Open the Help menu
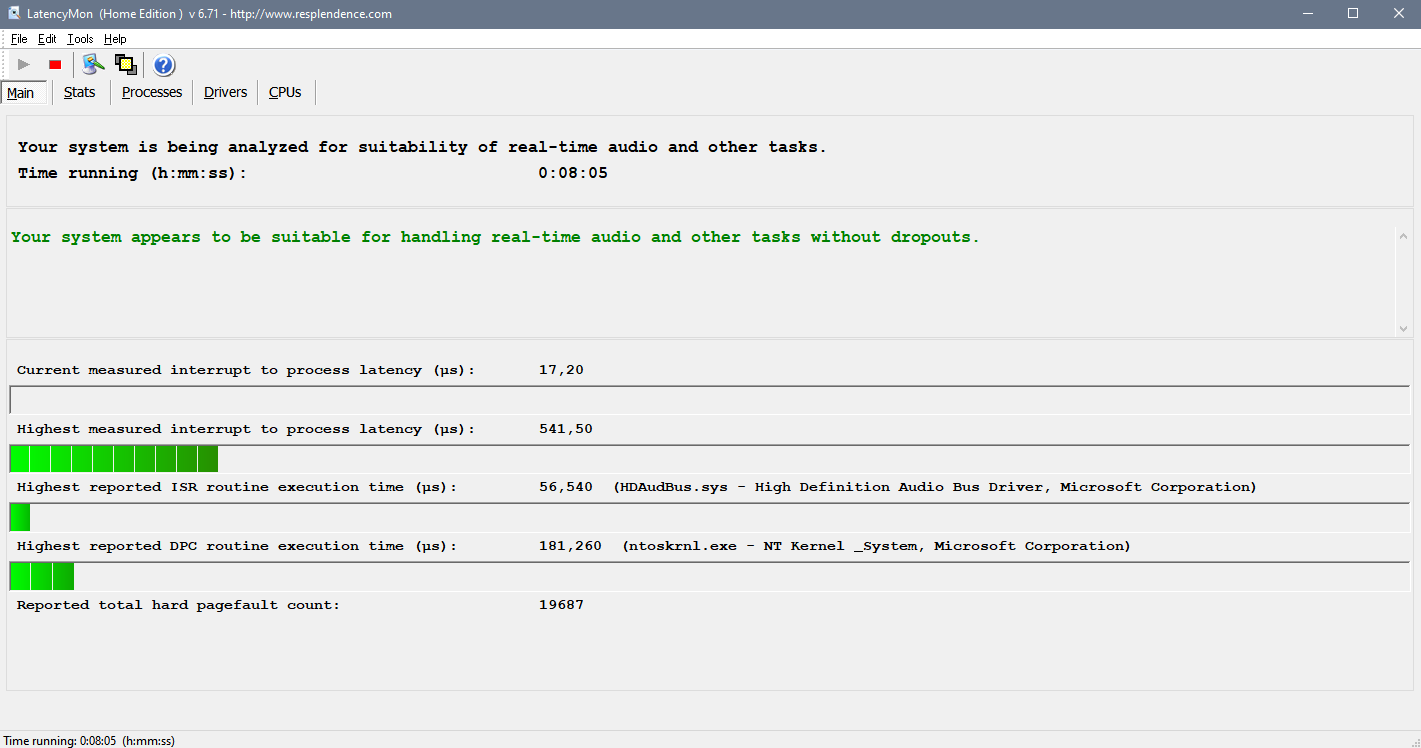 pos(115,39)
